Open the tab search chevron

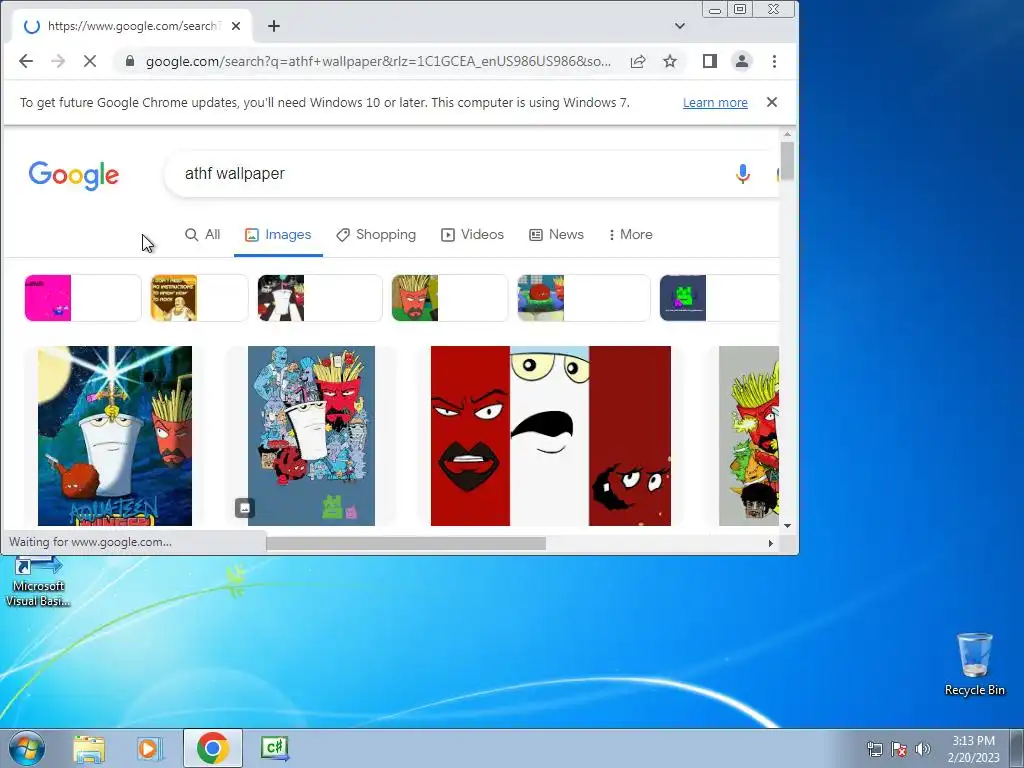pyautogui.click(x=680, y=26)
